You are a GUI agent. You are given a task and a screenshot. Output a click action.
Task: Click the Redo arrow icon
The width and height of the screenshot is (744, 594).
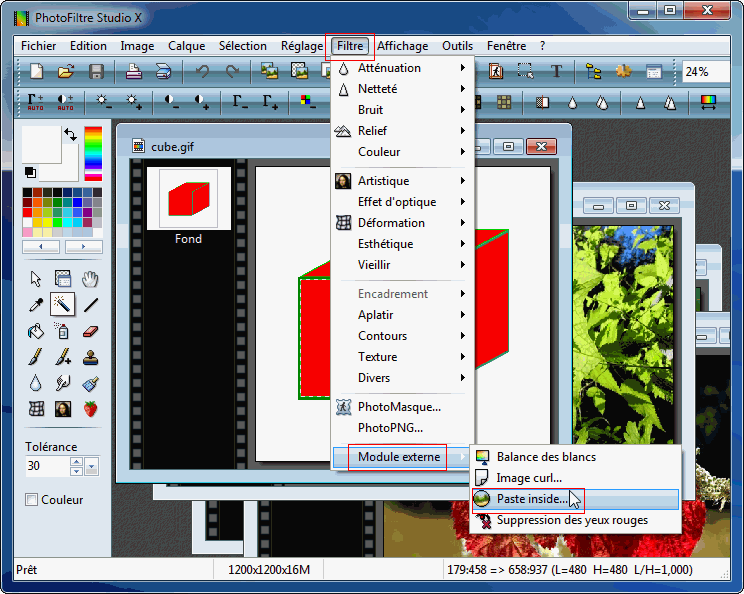click(232, 72)
